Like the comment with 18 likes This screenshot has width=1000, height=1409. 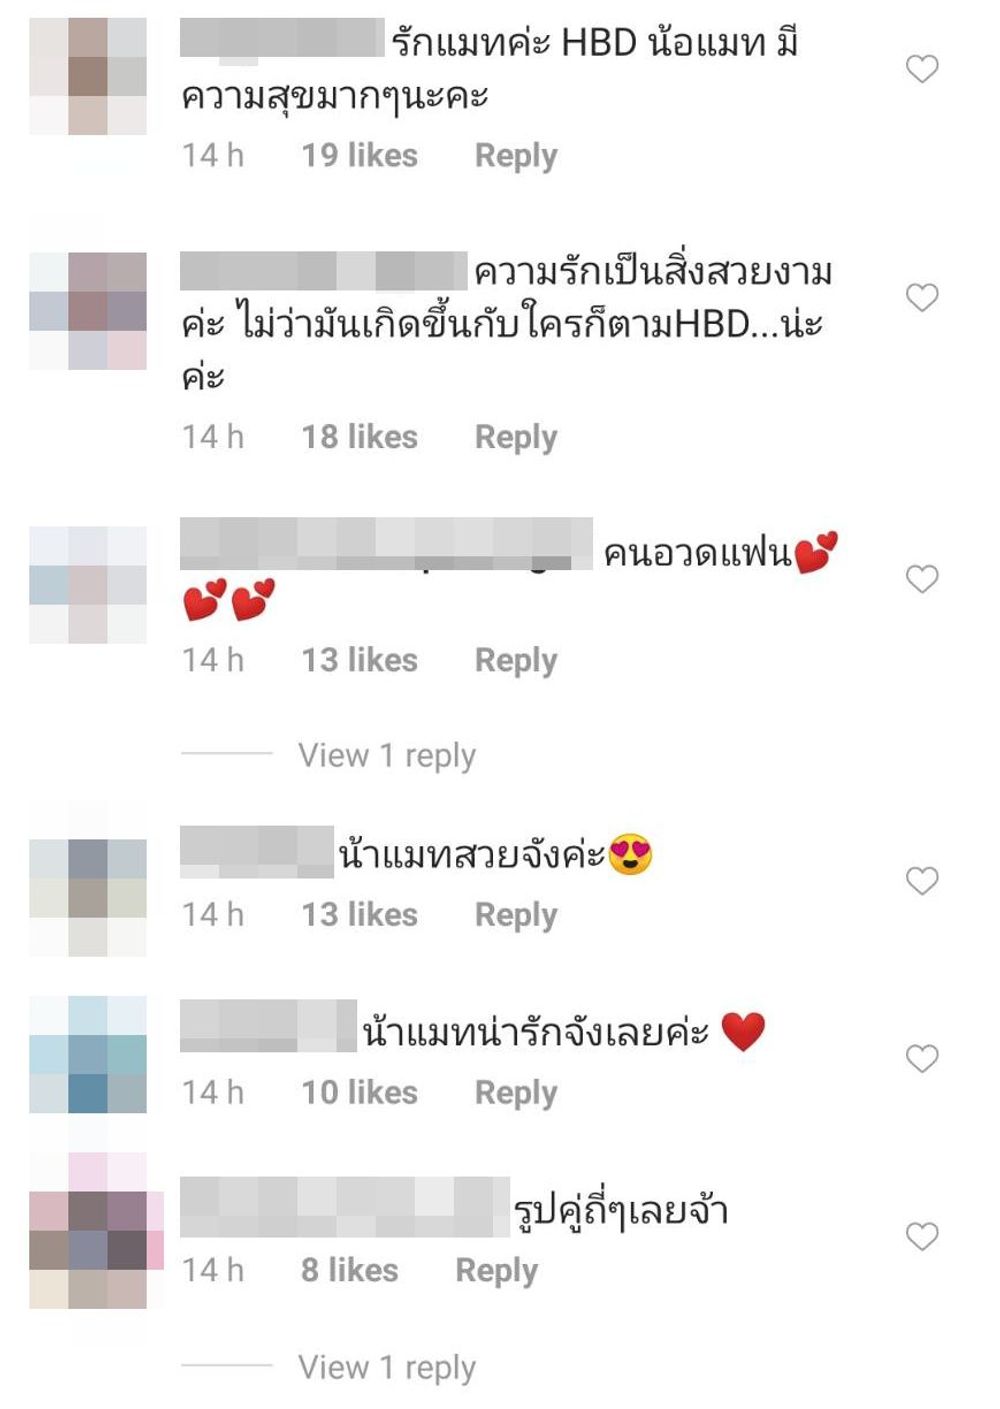tap(922, 298)
